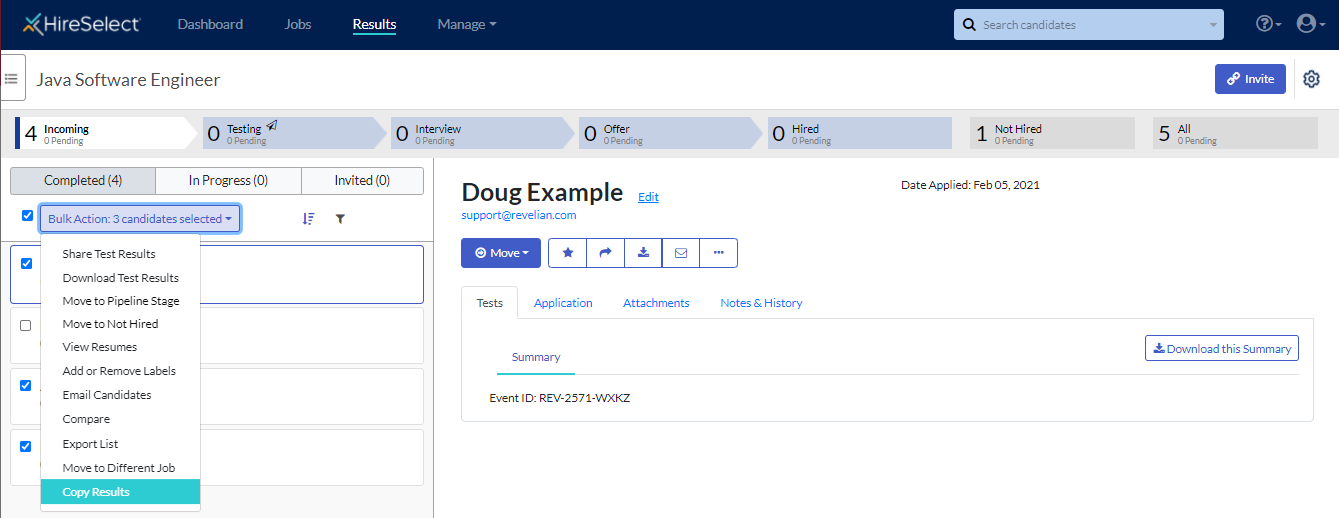Select Email Candidates option
The height and width of the screenshot is (518, 1339).
(x=120, y=395)
